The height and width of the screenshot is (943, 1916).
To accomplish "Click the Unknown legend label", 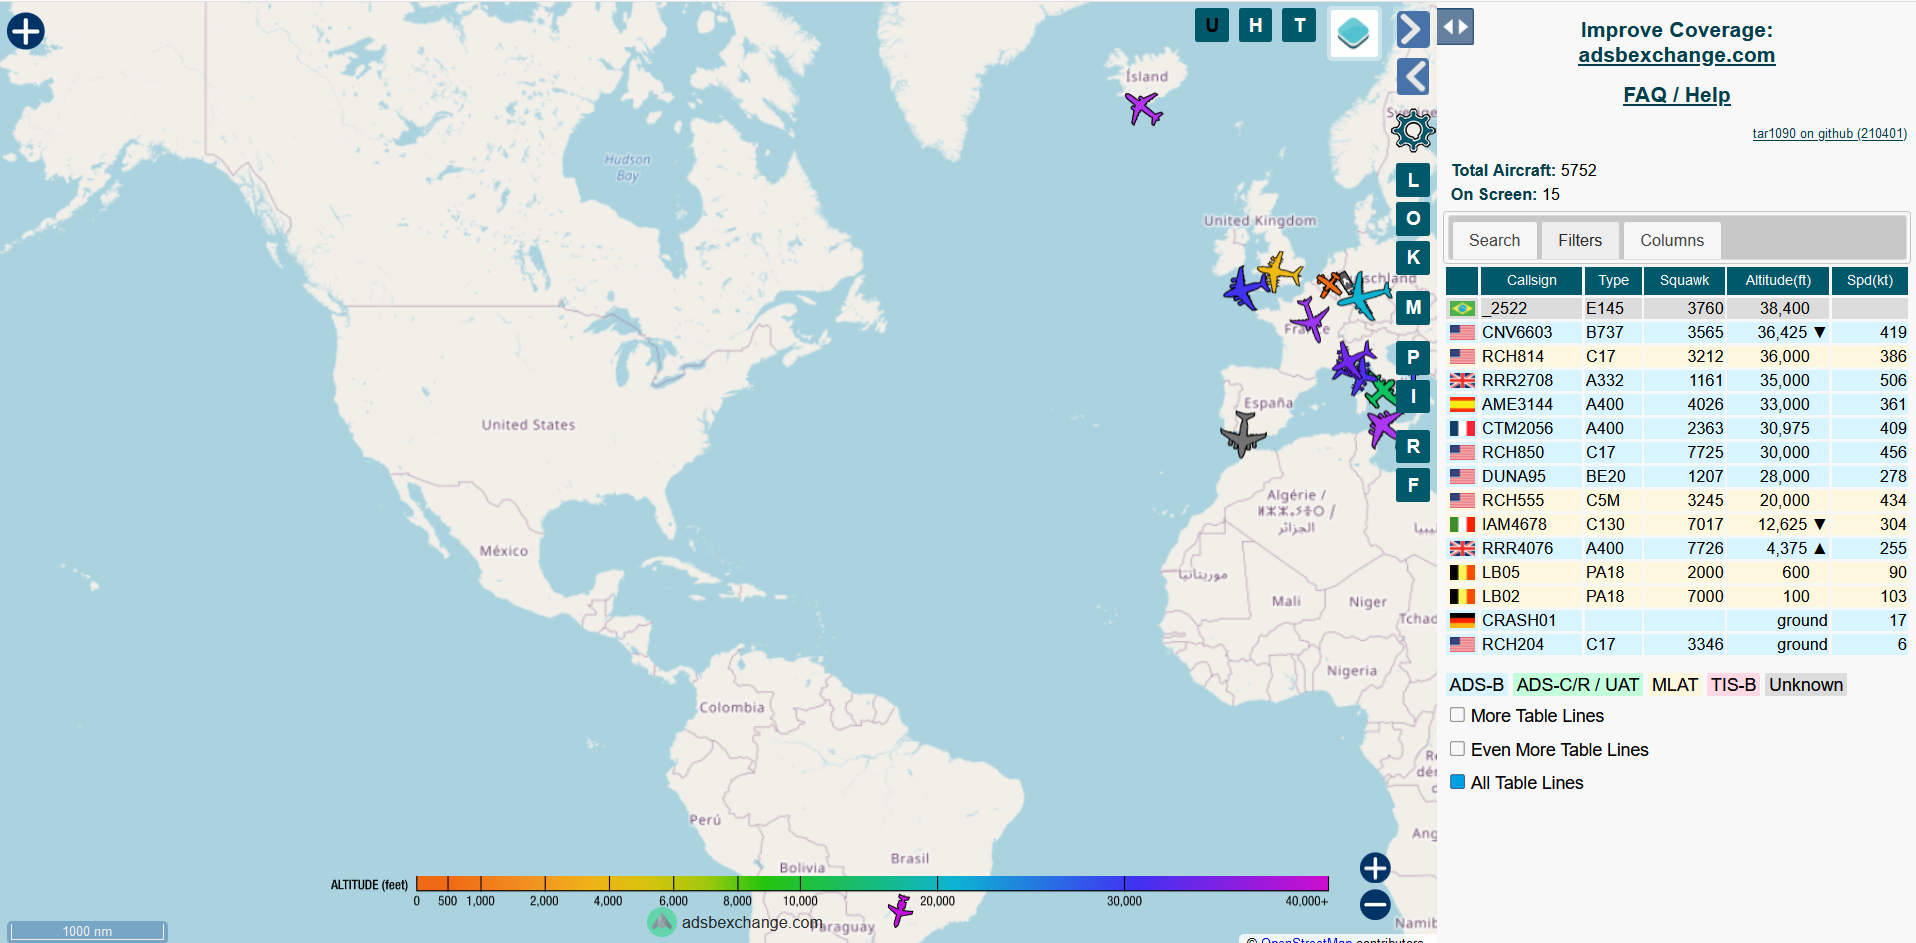I will [x=1805, y=685].
